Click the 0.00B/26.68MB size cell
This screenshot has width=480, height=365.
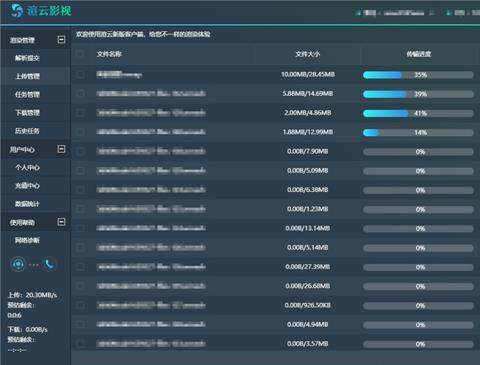tap(307, 286)
